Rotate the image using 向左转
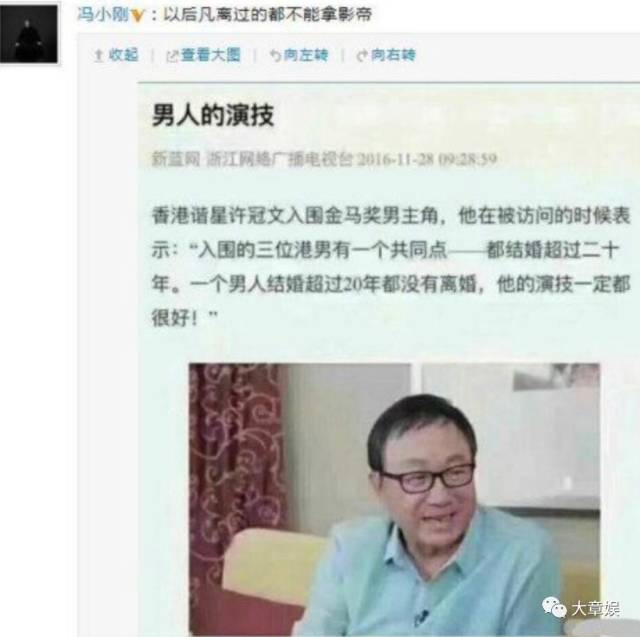The image size is (640, 637). coord(306,55)
